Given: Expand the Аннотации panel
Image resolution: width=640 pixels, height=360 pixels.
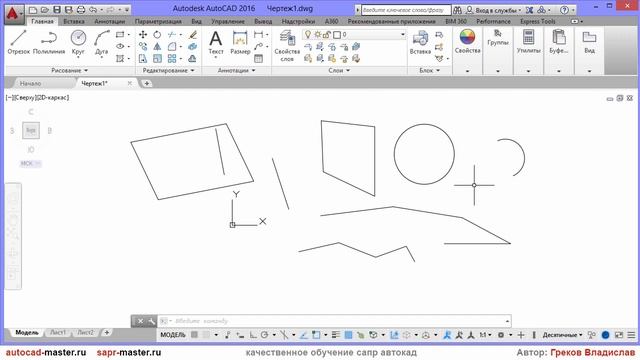Looking at the screenshot, I should tap(236, 70).
